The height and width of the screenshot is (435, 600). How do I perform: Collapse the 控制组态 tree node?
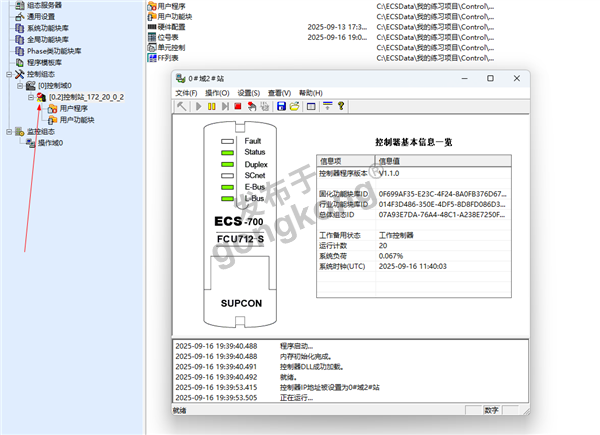9,74
